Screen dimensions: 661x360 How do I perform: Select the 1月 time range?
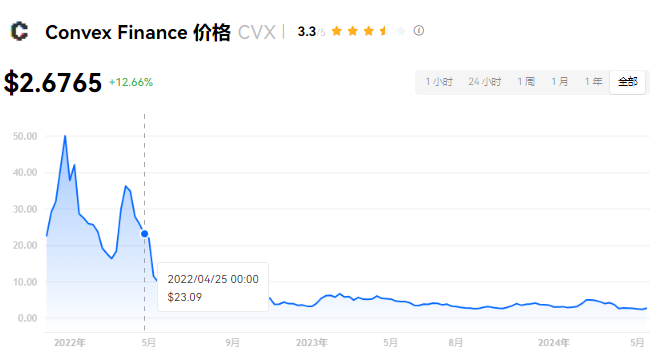[x=560, y=82]
